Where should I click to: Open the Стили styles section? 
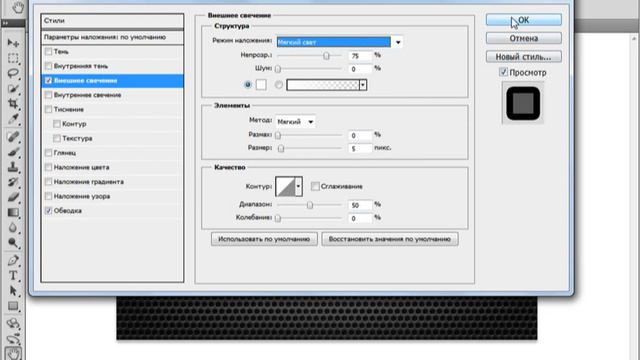[112, 20]
